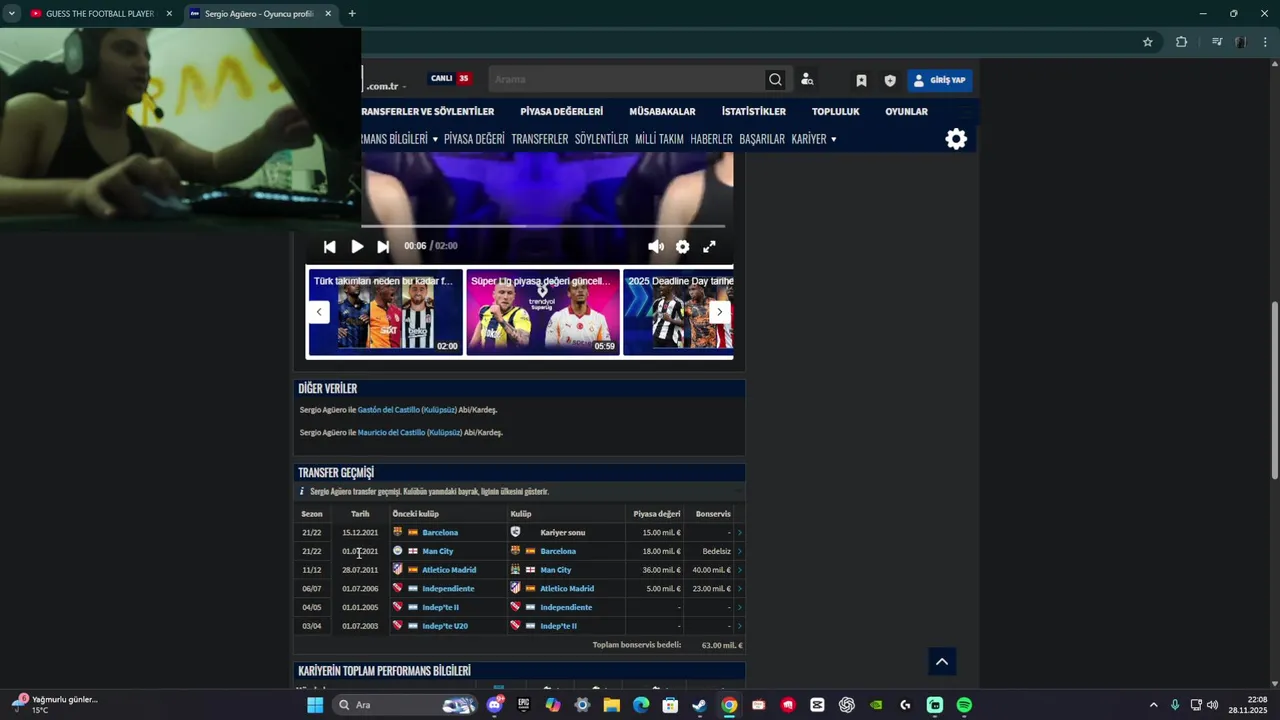Focus the Arama search field
This screenshot has height=720, width=1280.
(x=627, y=80)
